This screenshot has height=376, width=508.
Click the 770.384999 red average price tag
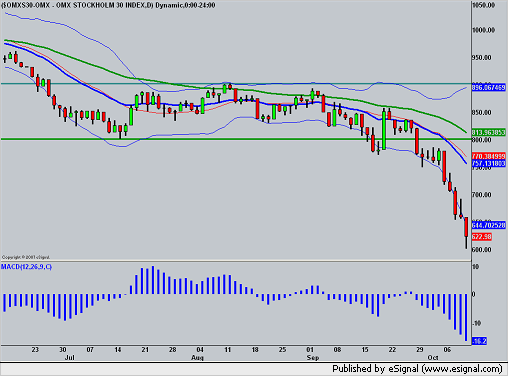[x=489, y=156]
